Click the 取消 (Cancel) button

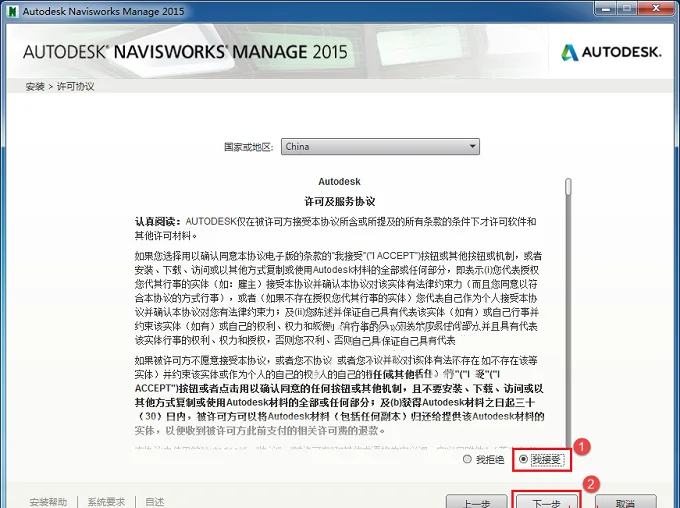[x=625, y=501]
